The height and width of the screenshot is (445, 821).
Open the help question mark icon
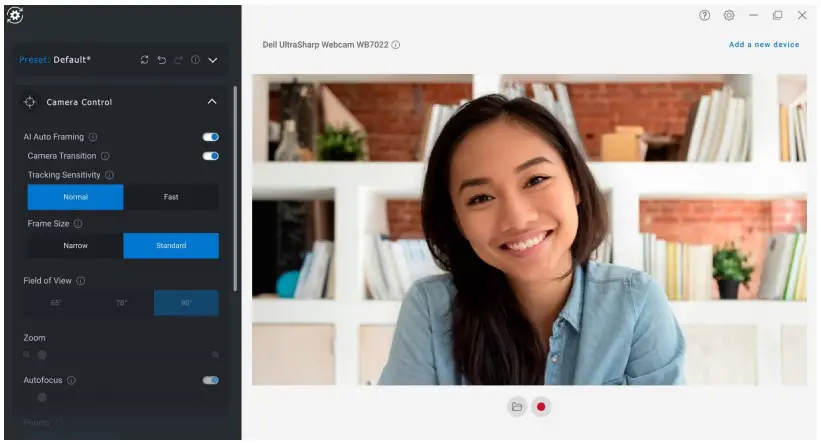(705, 15)
